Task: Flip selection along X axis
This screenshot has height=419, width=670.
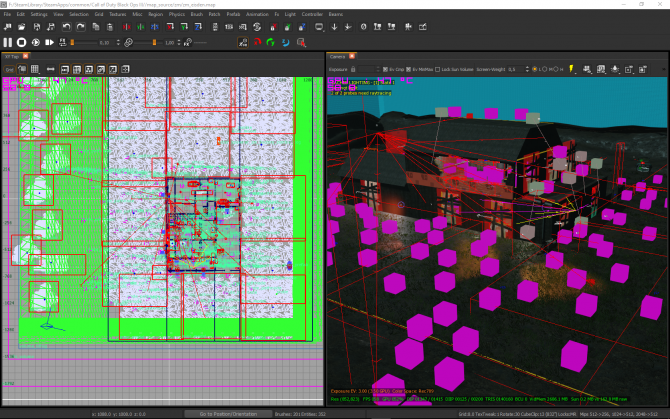Action: point(126,27)
